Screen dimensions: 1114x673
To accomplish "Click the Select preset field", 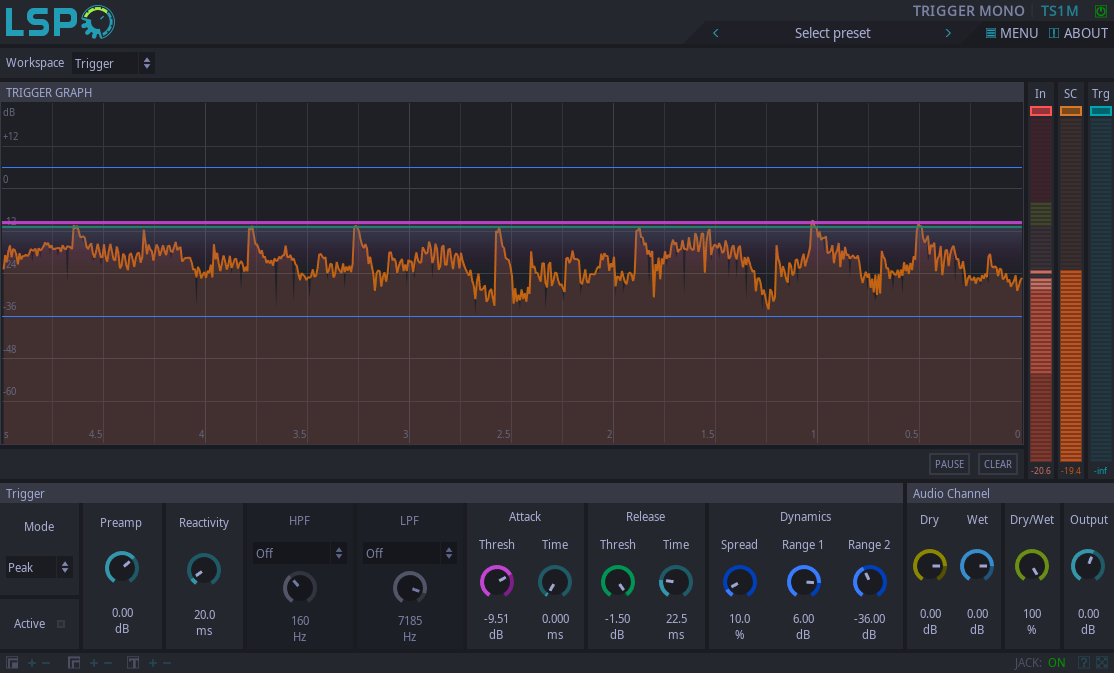I will tap(832, 33).
